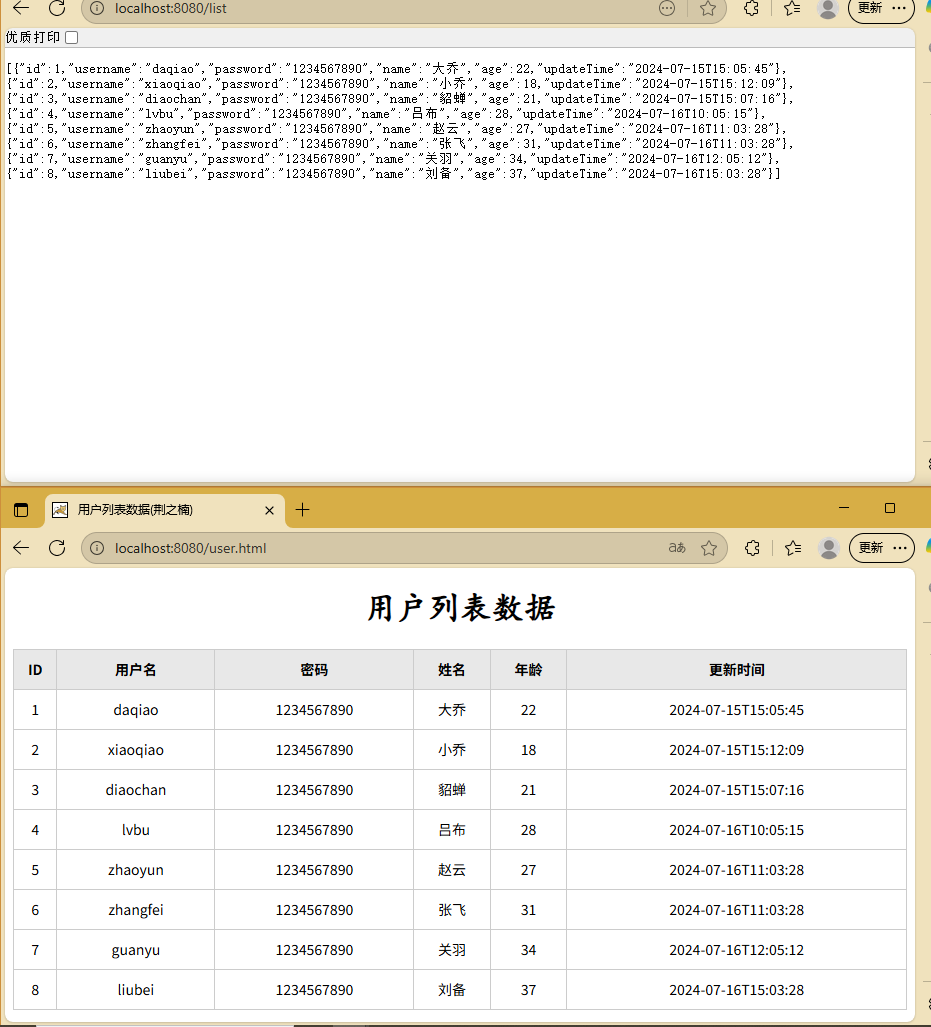Click the user.html address bar

pos(404,548)
